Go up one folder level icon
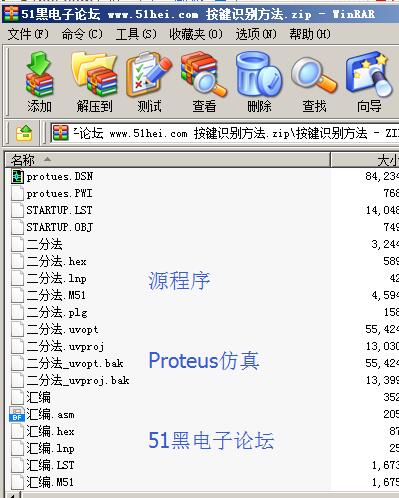 point(24,133)
